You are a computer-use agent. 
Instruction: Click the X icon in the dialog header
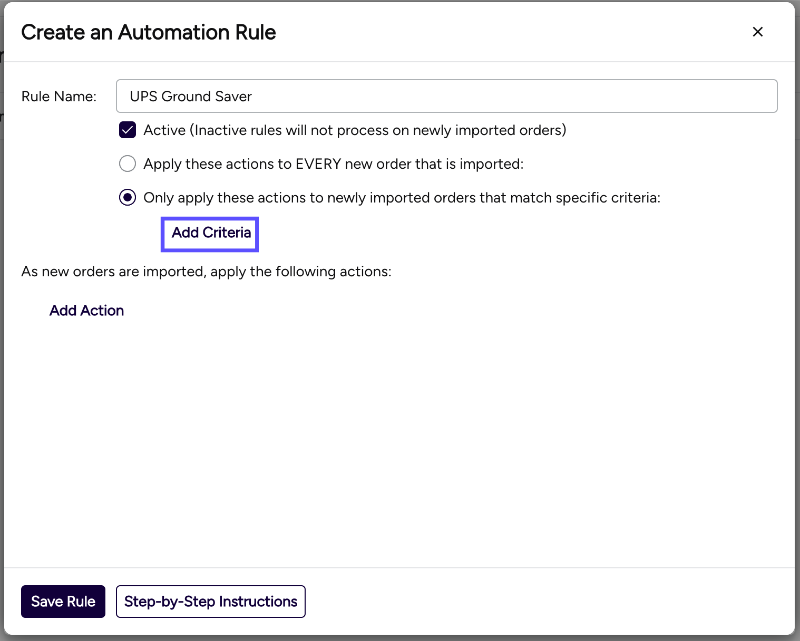coord(757,32)
